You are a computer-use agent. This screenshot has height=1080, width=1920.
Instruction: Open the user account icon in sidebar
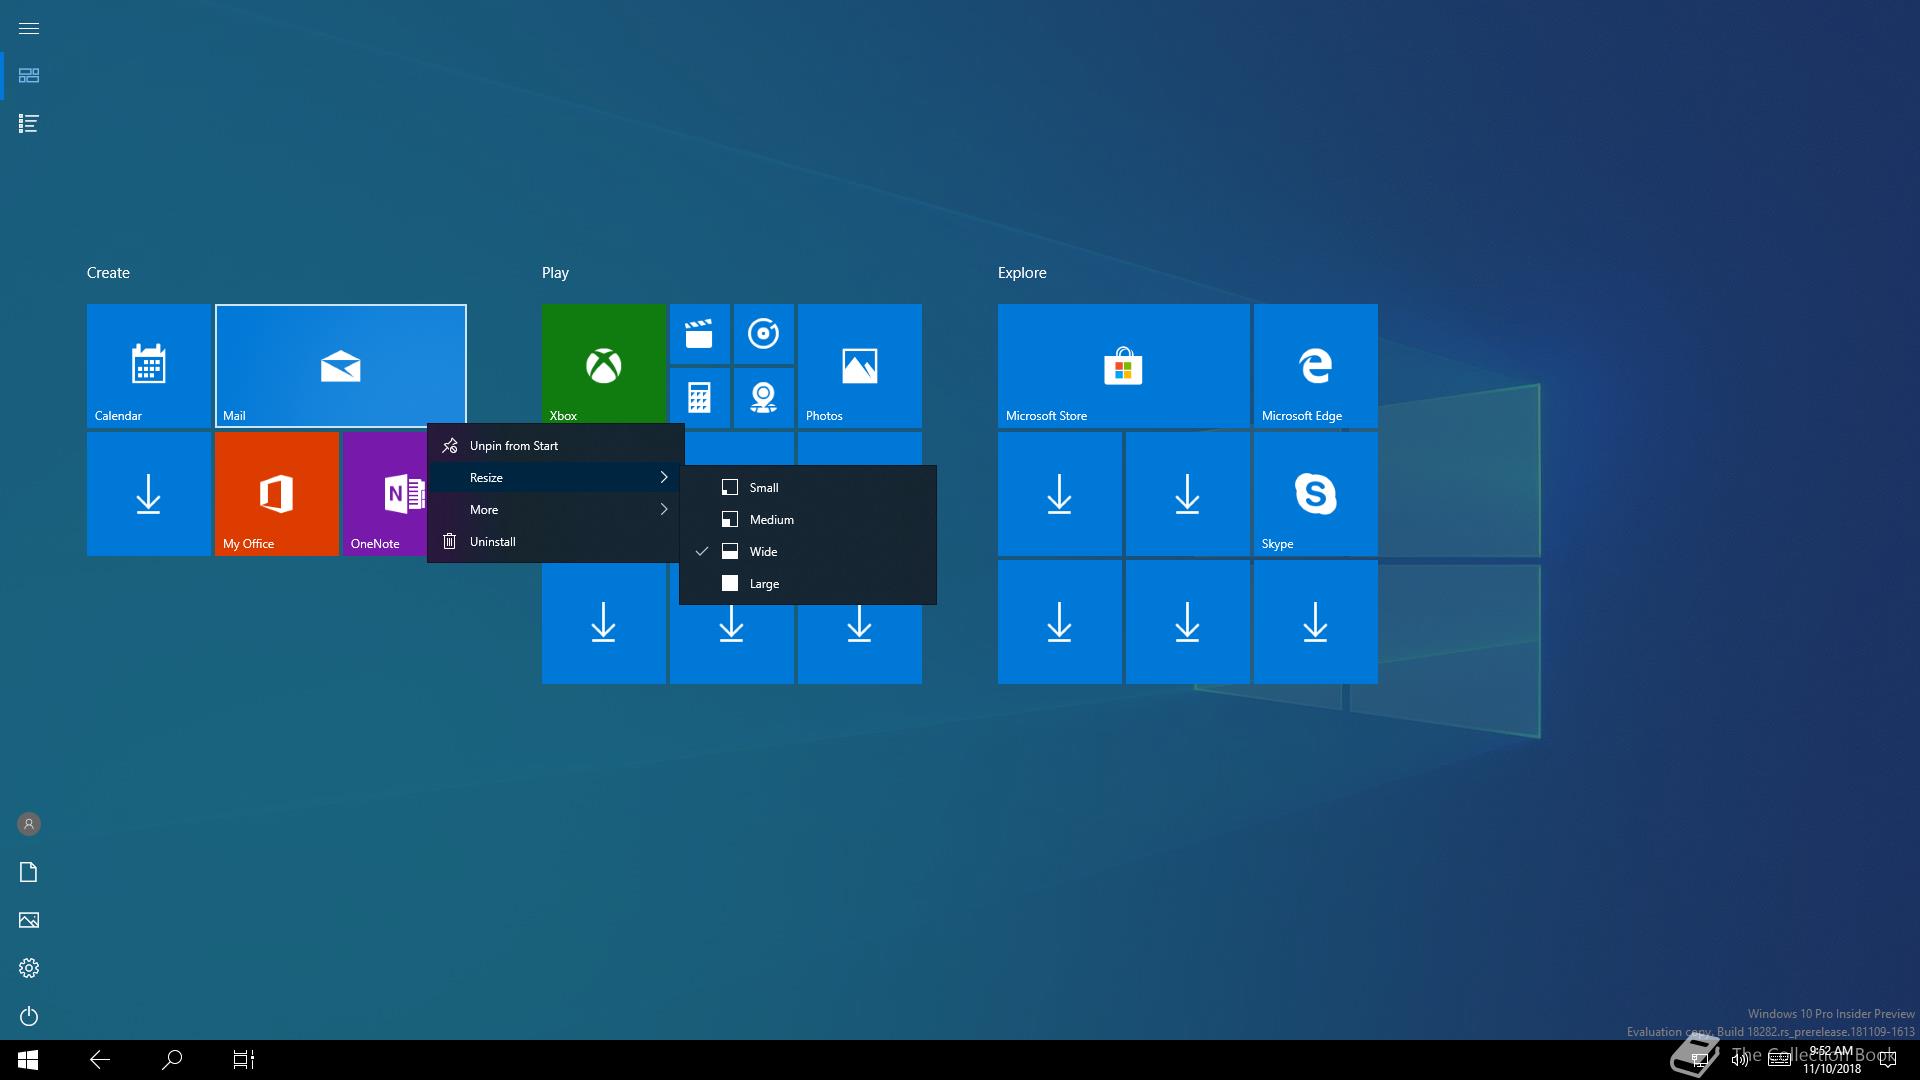29,824
